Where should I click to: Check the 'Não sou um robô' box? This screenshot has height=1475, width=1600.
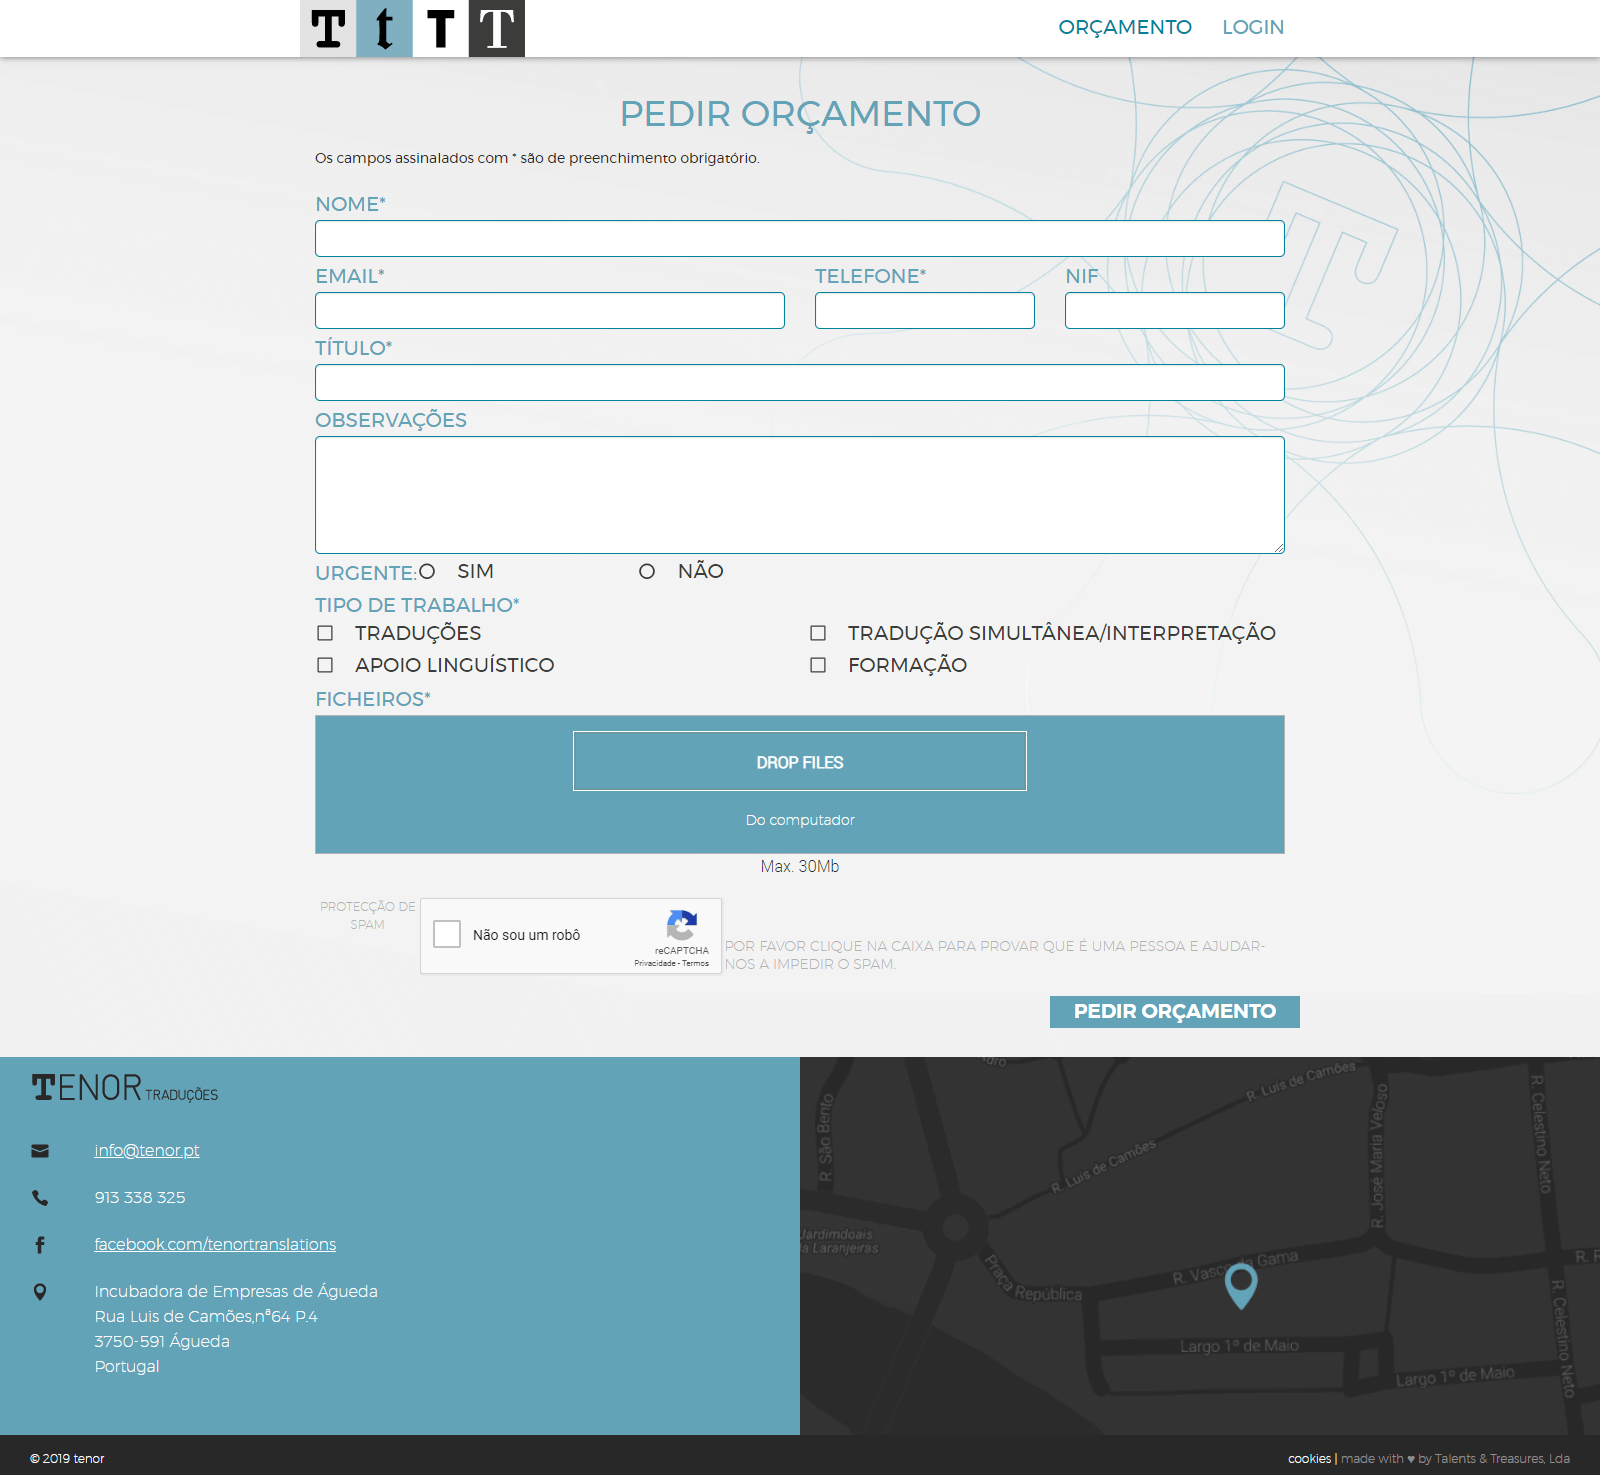coord(446,934)
